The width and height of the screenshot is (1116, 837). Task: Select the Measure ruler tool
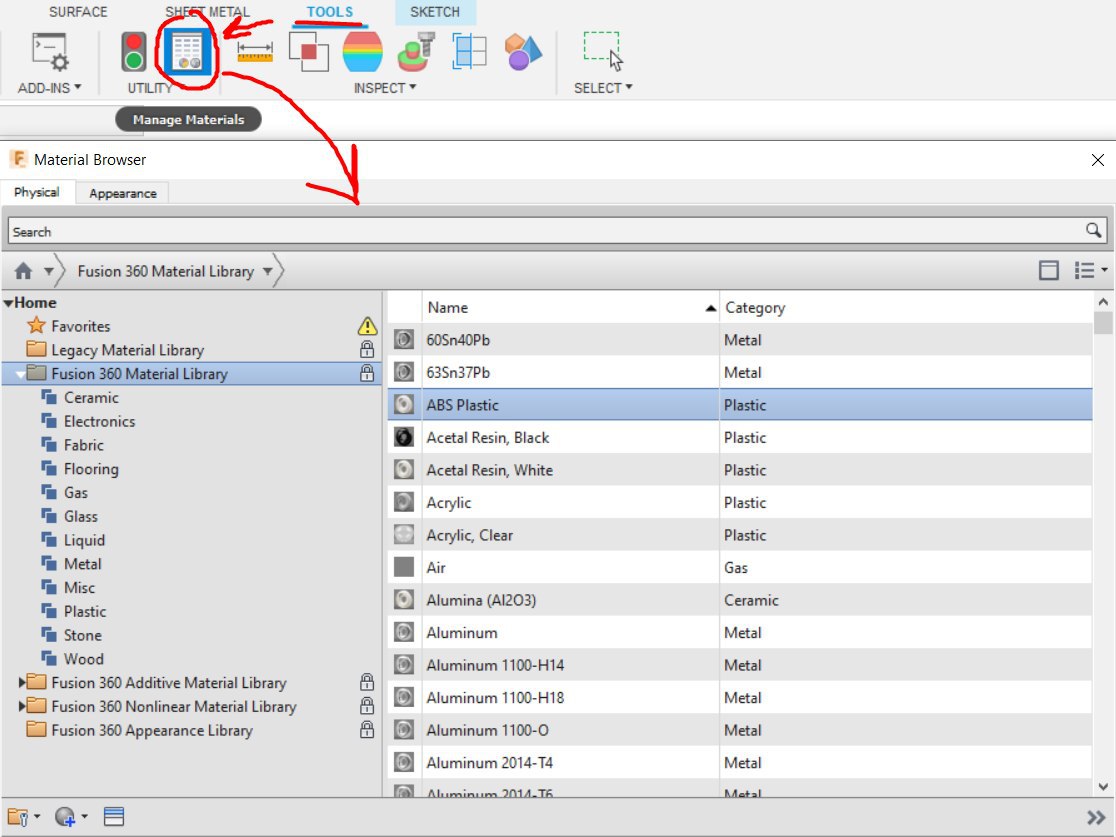pos(255,51)
